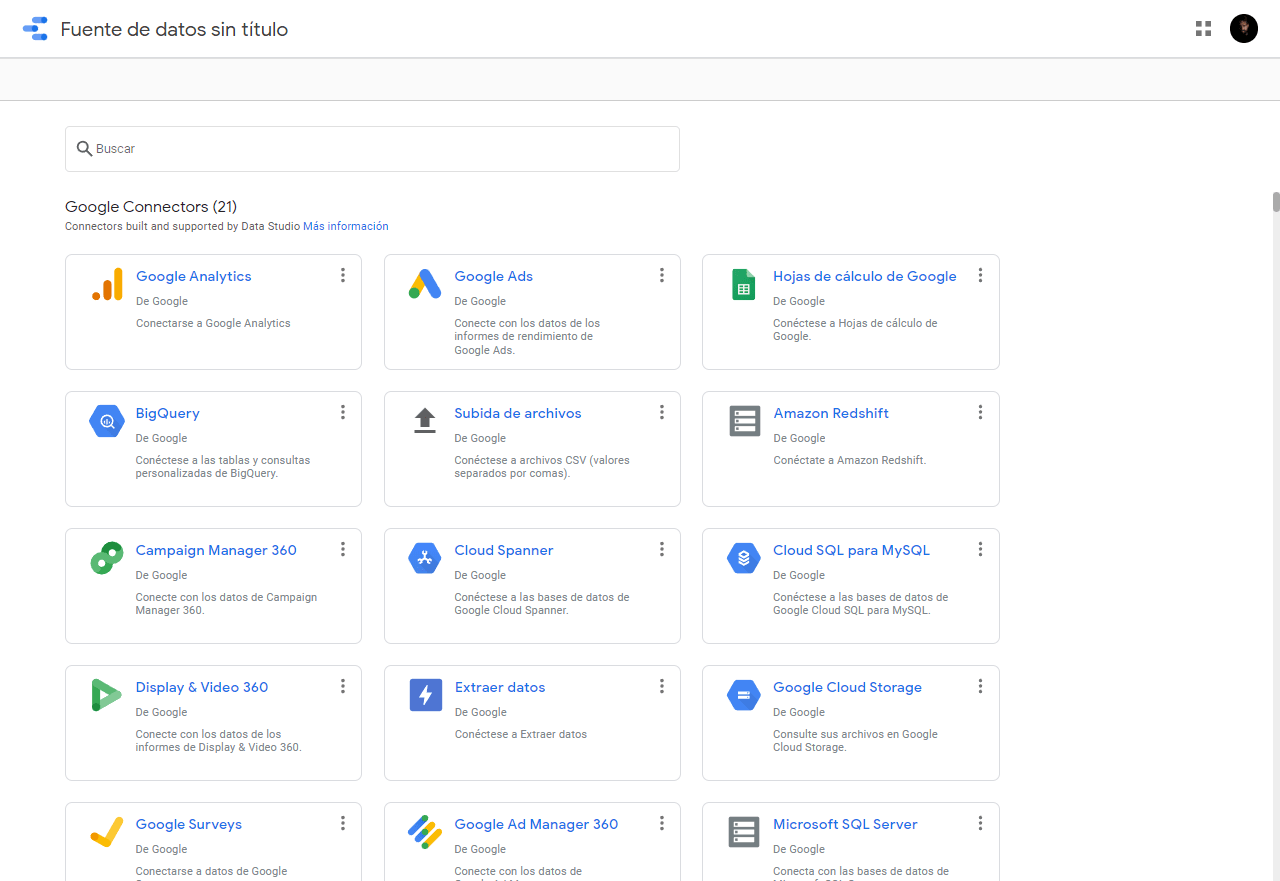Select the Microsoft SQL Server title

pyautogui.click(x=845, y=824)
